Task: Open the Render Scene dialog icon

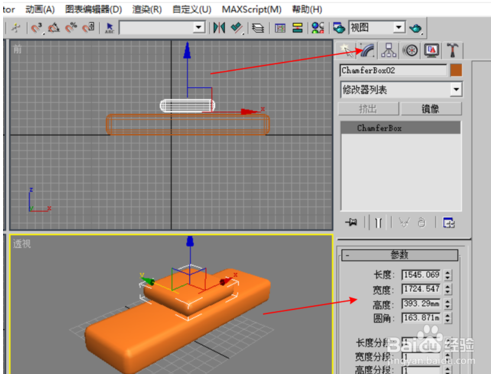Action: pos(339,28)
